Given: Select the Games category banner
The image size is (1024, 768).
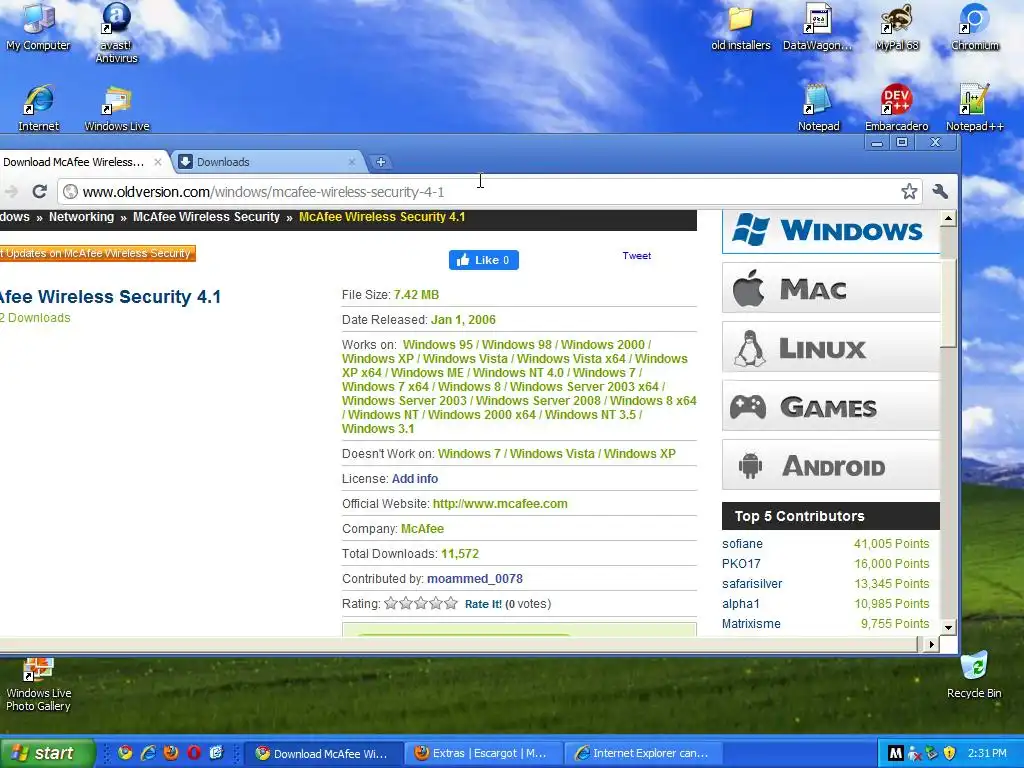Looking at the screenshot, I should click(x=831, y=407).
